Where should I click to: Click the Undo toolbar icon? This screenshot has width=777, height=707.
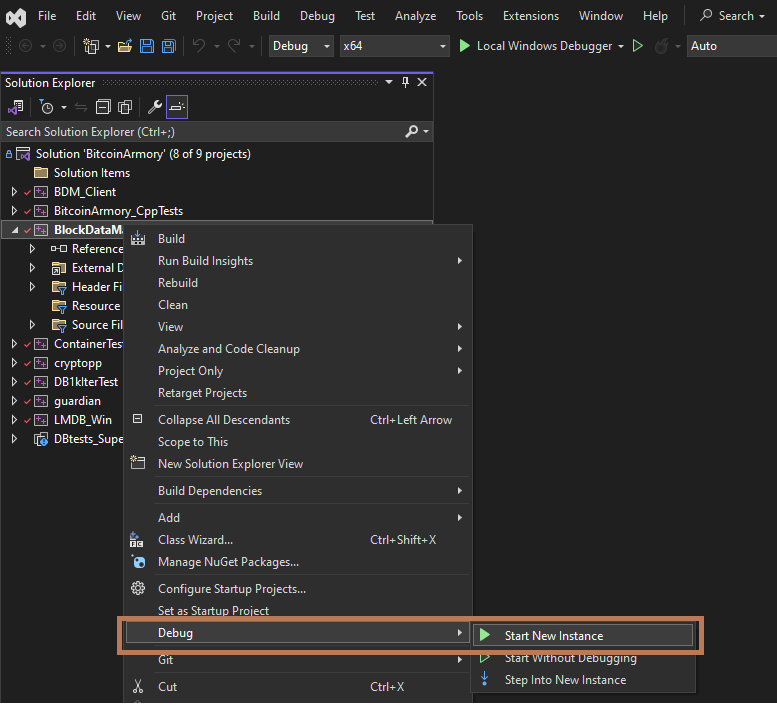coord(199,46)
